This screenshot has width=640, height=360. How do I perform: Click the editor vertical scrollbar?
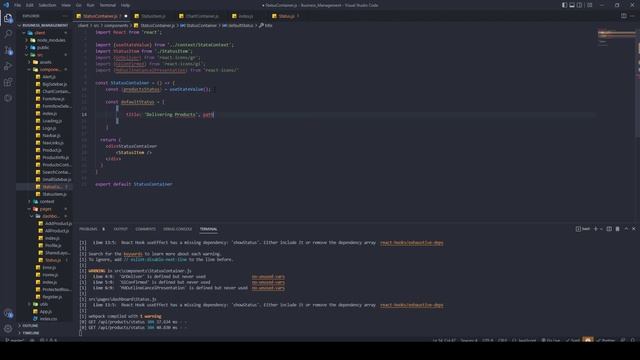638,82
